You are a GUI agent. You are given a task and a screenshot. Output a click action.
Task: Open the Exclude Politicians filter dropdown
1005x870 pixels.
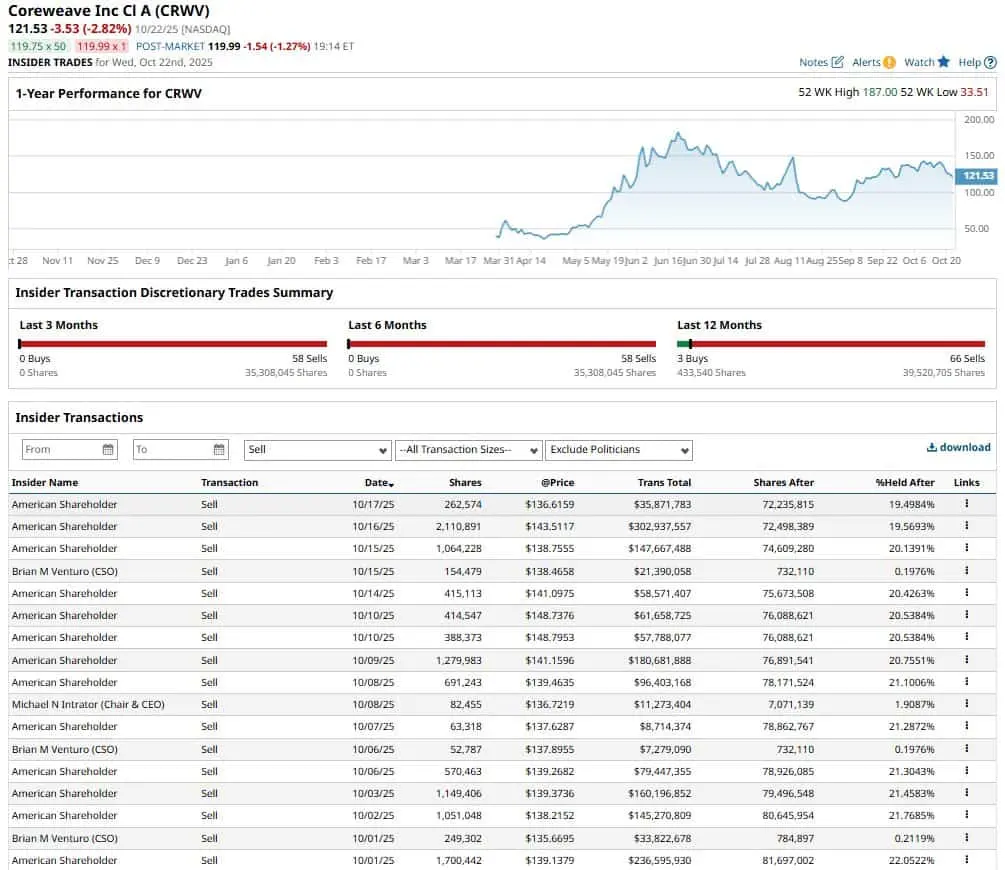pyautogui.click(x=617, y=449)
